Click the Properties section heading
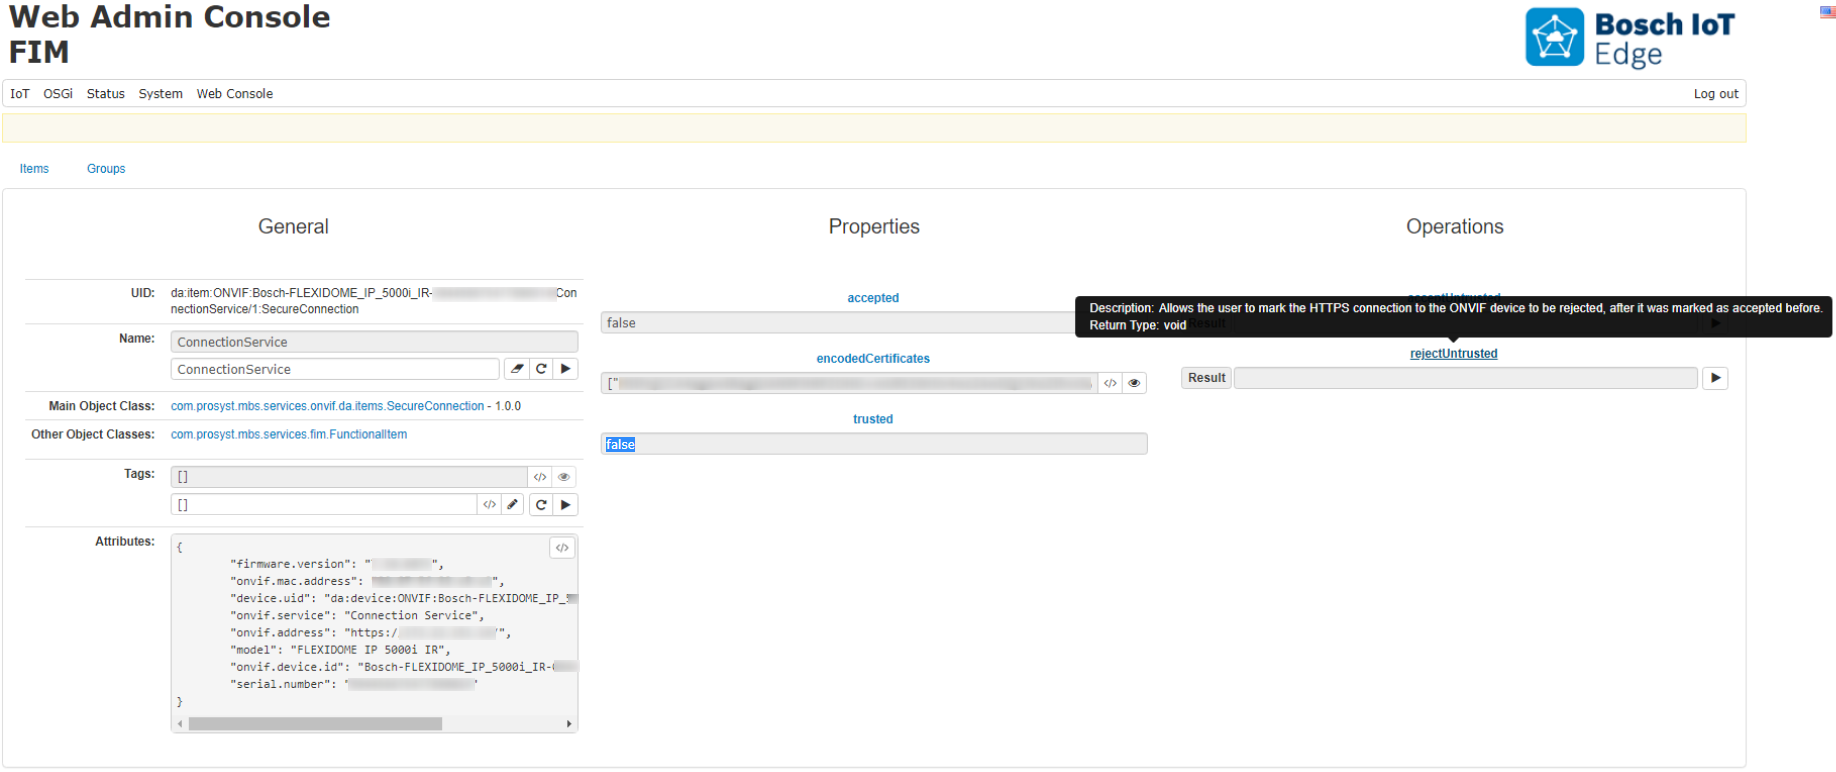1836x772 pixels. click(x=874, y=227)
